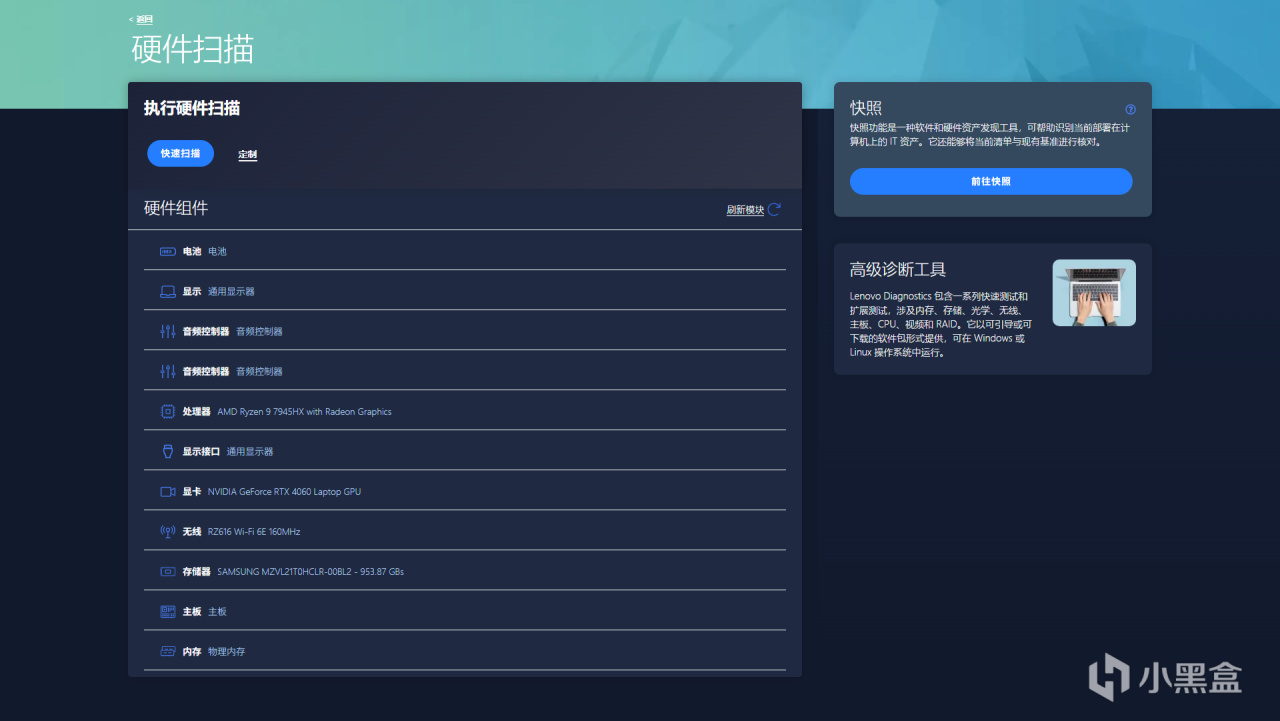Screen dimensions: 1280x721
Task: Click the circular refresh arrow icon
Action: 774,210
